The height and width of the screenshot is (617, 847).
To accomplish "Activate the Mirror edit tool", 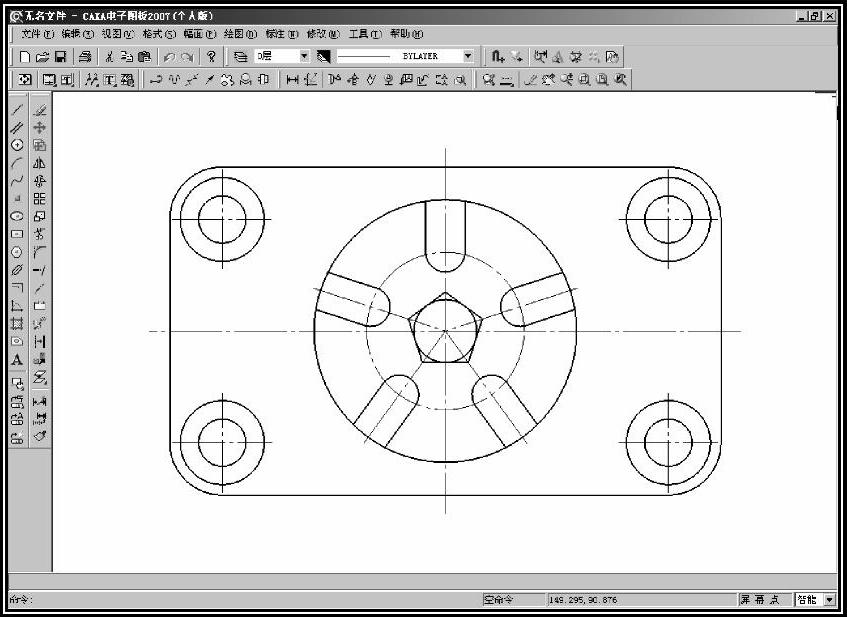I will (x=40, y=163).
